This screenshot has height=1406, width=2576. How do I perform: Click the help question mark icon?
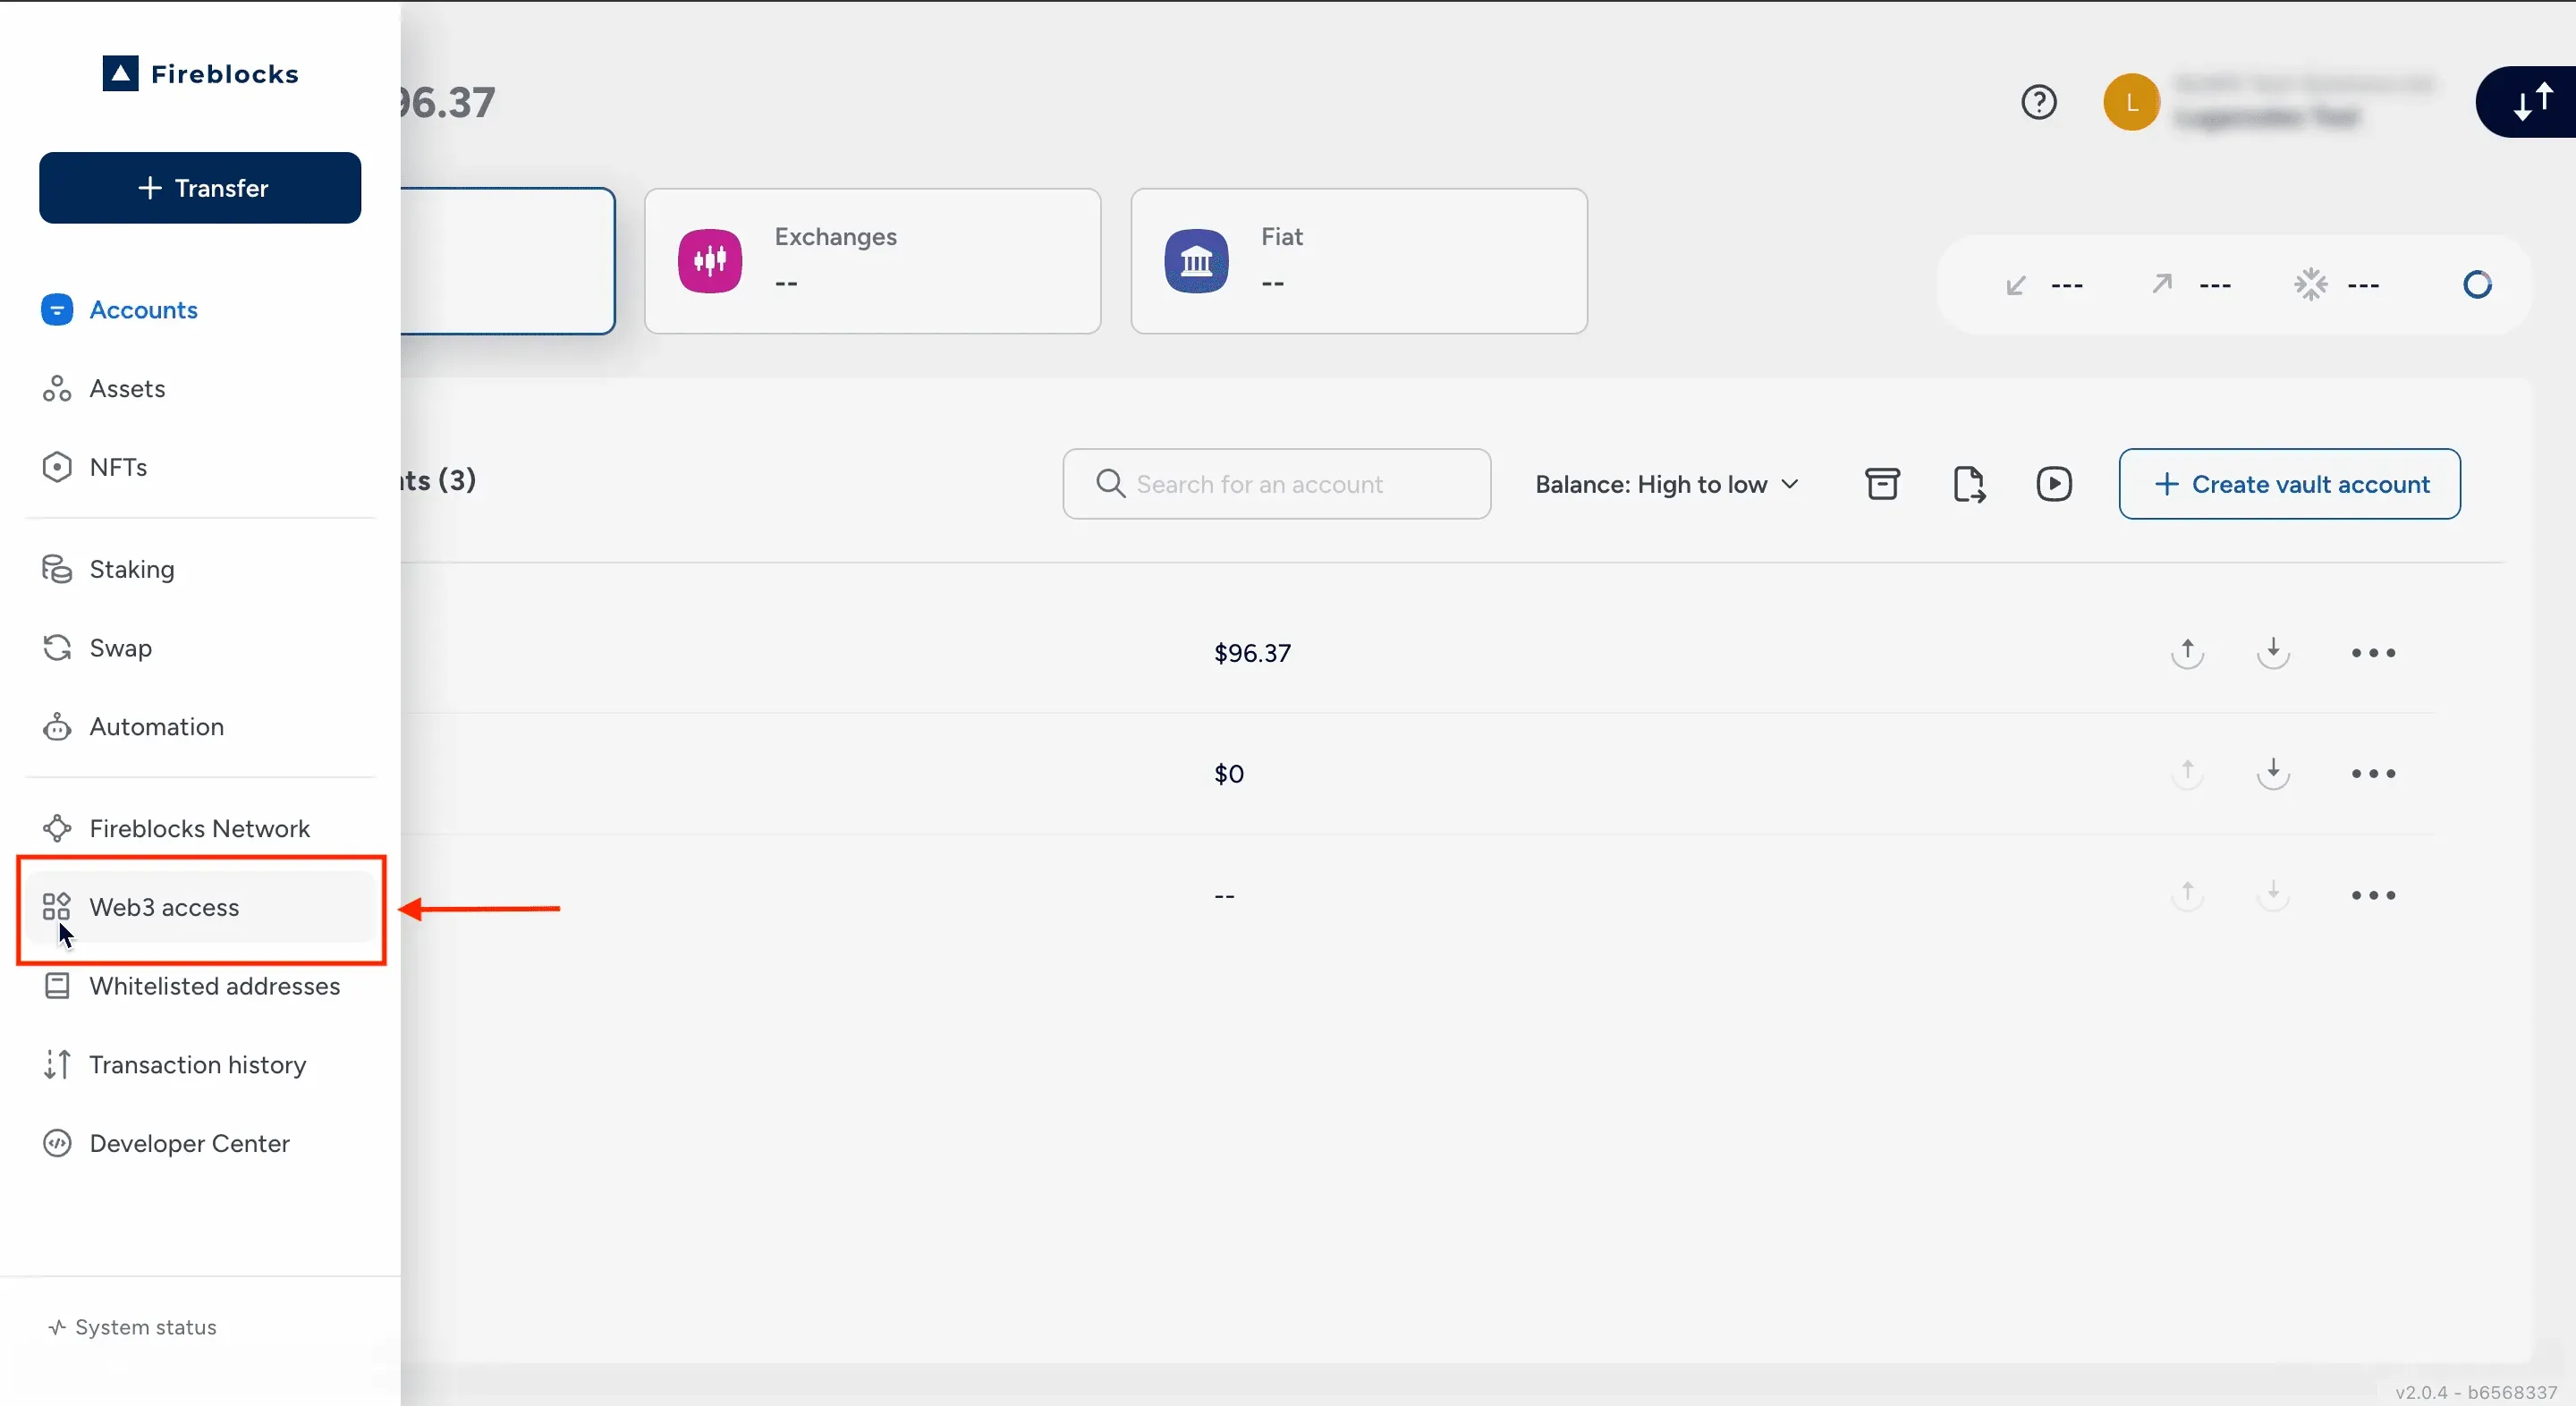2039,102
